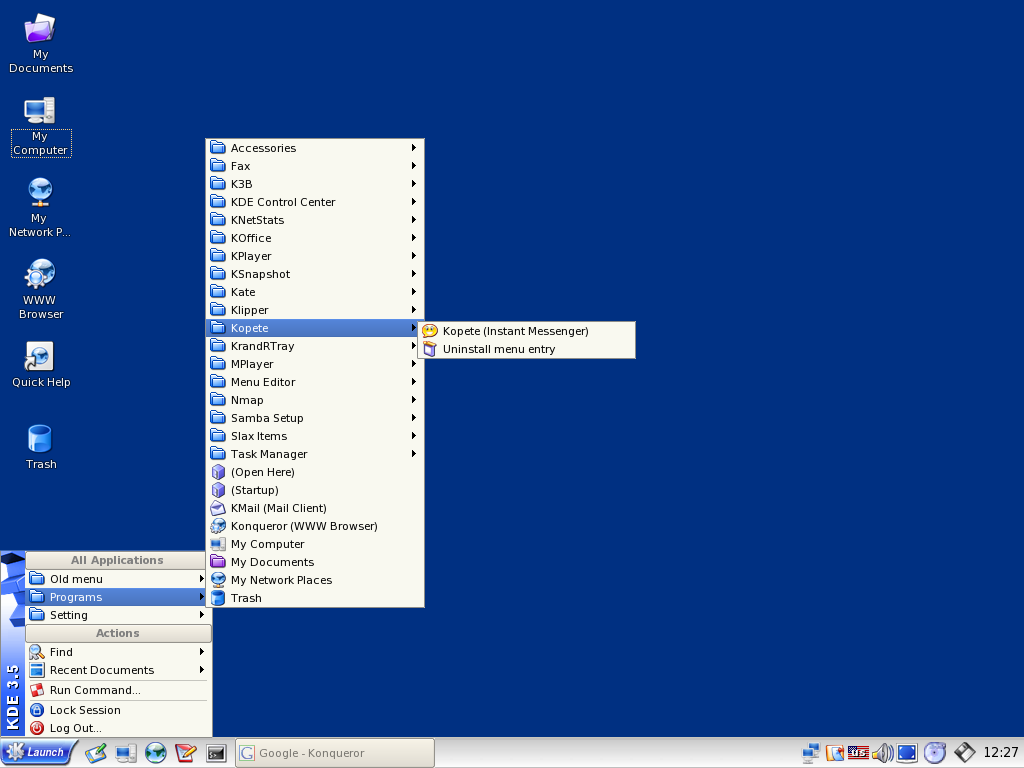Open the Find submenu

[118, 652]
